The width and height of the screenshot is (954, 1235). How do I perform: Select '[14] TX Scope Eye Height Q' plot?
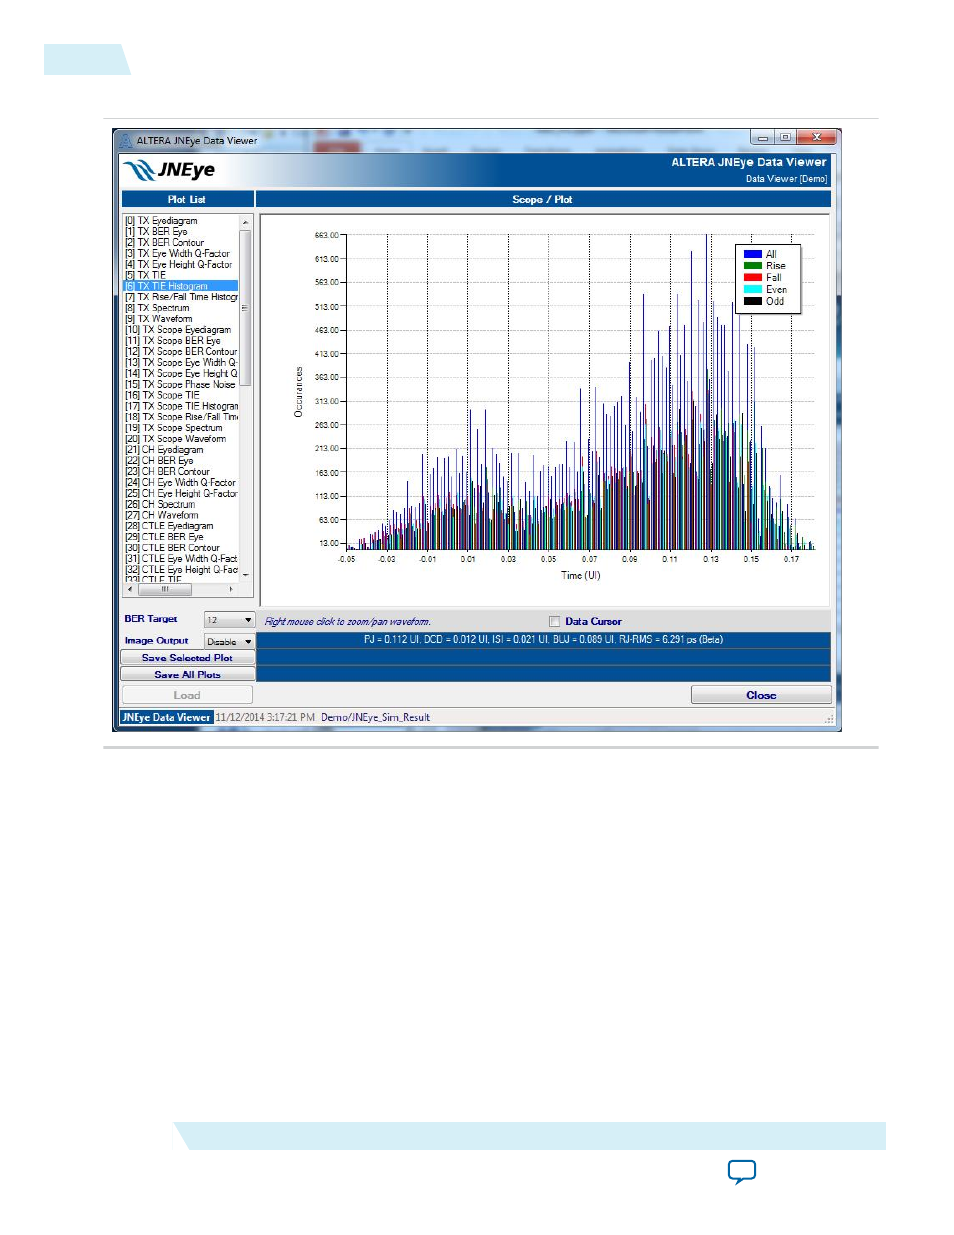[181, 374]
